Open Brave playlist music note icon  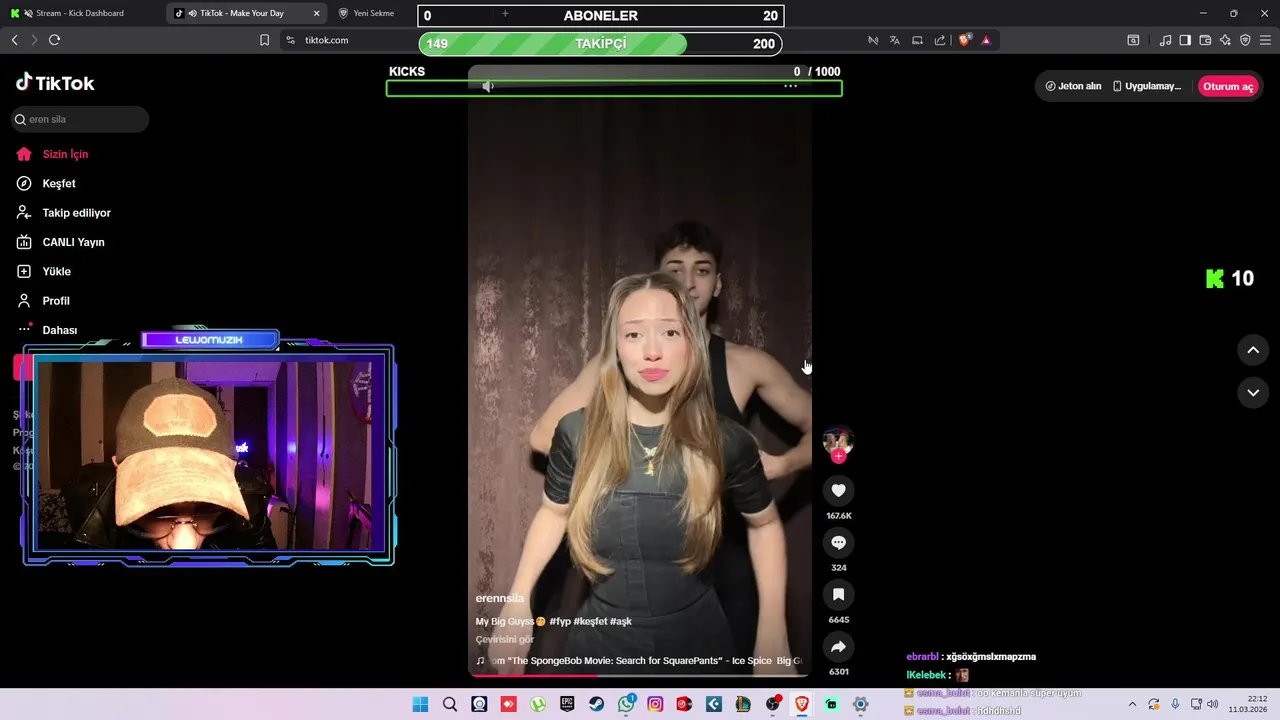[x=1165, y=40]
